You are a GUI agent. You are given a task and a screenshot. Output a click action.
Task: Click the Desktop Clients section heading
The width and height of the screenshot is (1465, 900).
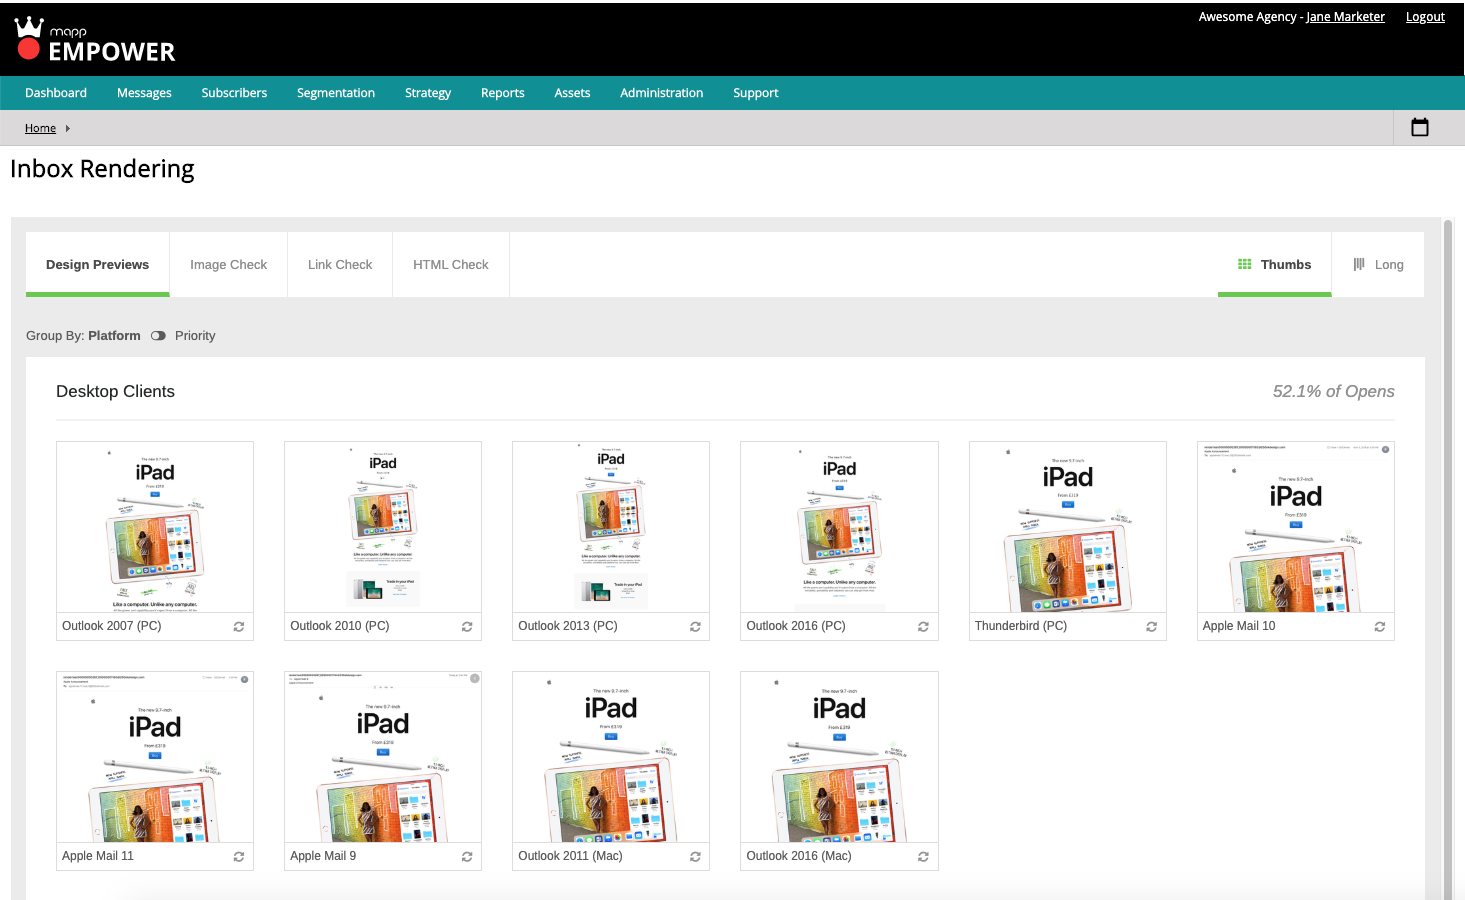pos(115,392)
